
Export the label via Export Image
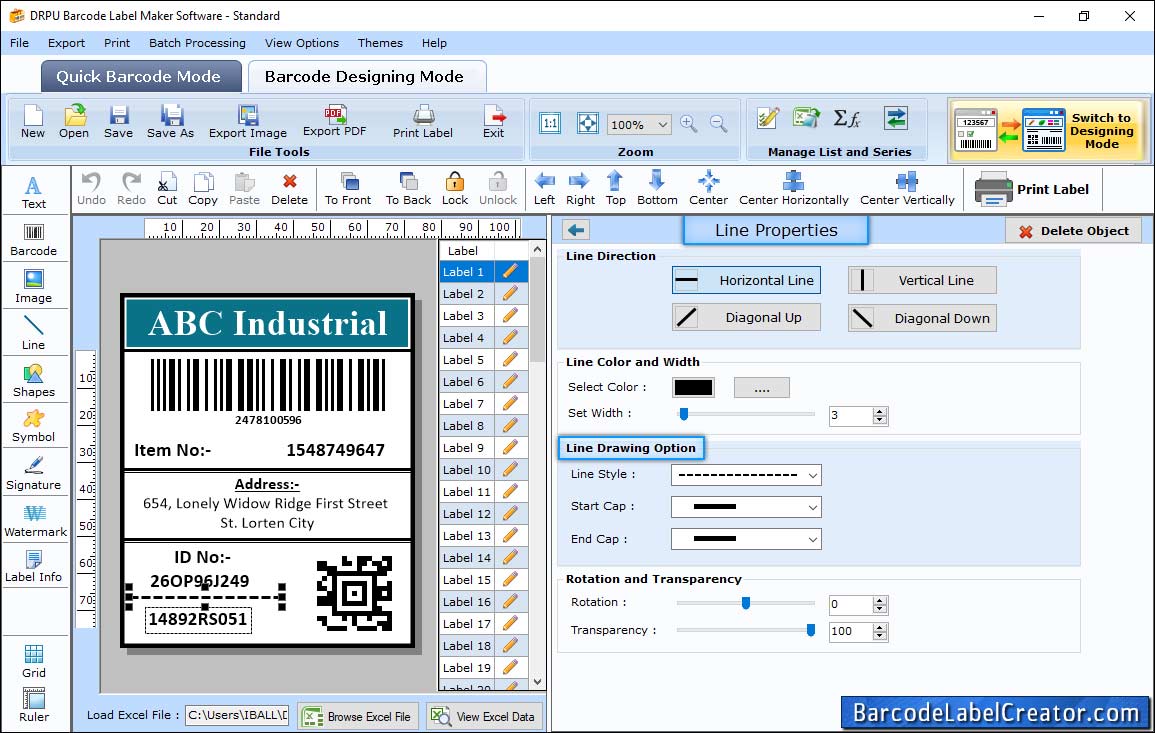pos(248,122)
